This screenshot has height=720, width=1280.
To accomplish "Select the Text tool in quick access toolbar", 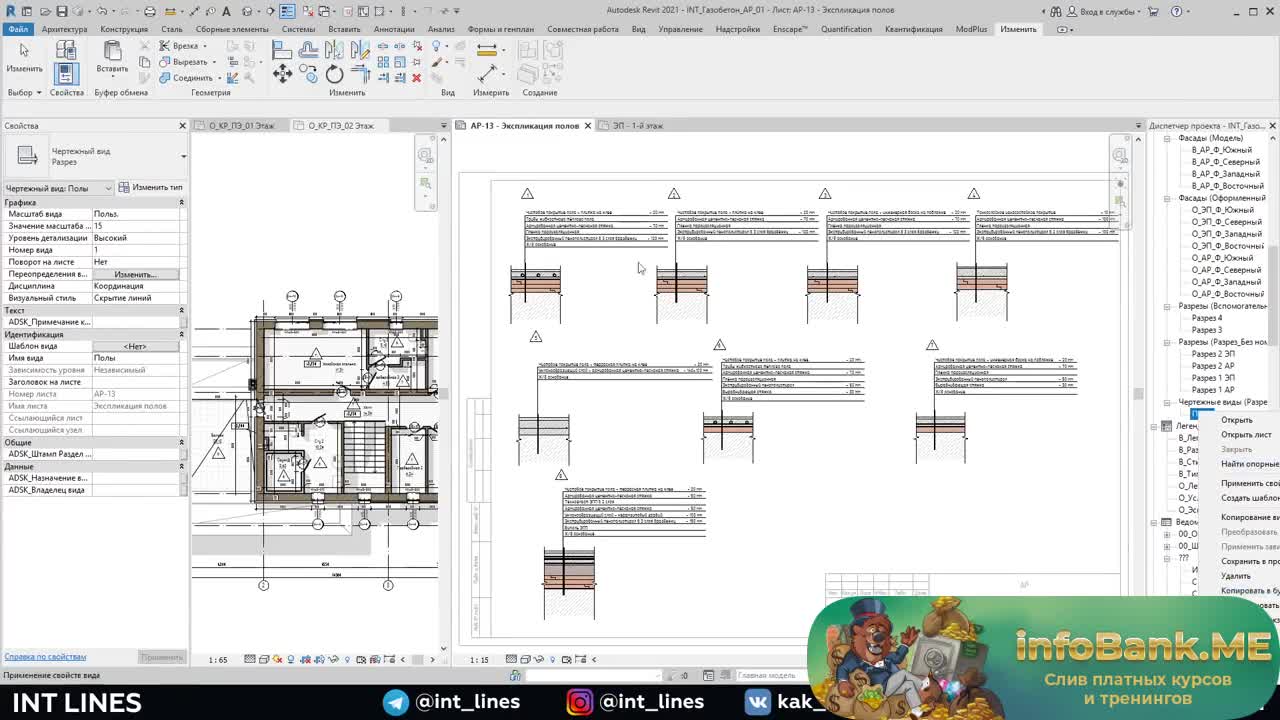I will [x=227, y=11].
